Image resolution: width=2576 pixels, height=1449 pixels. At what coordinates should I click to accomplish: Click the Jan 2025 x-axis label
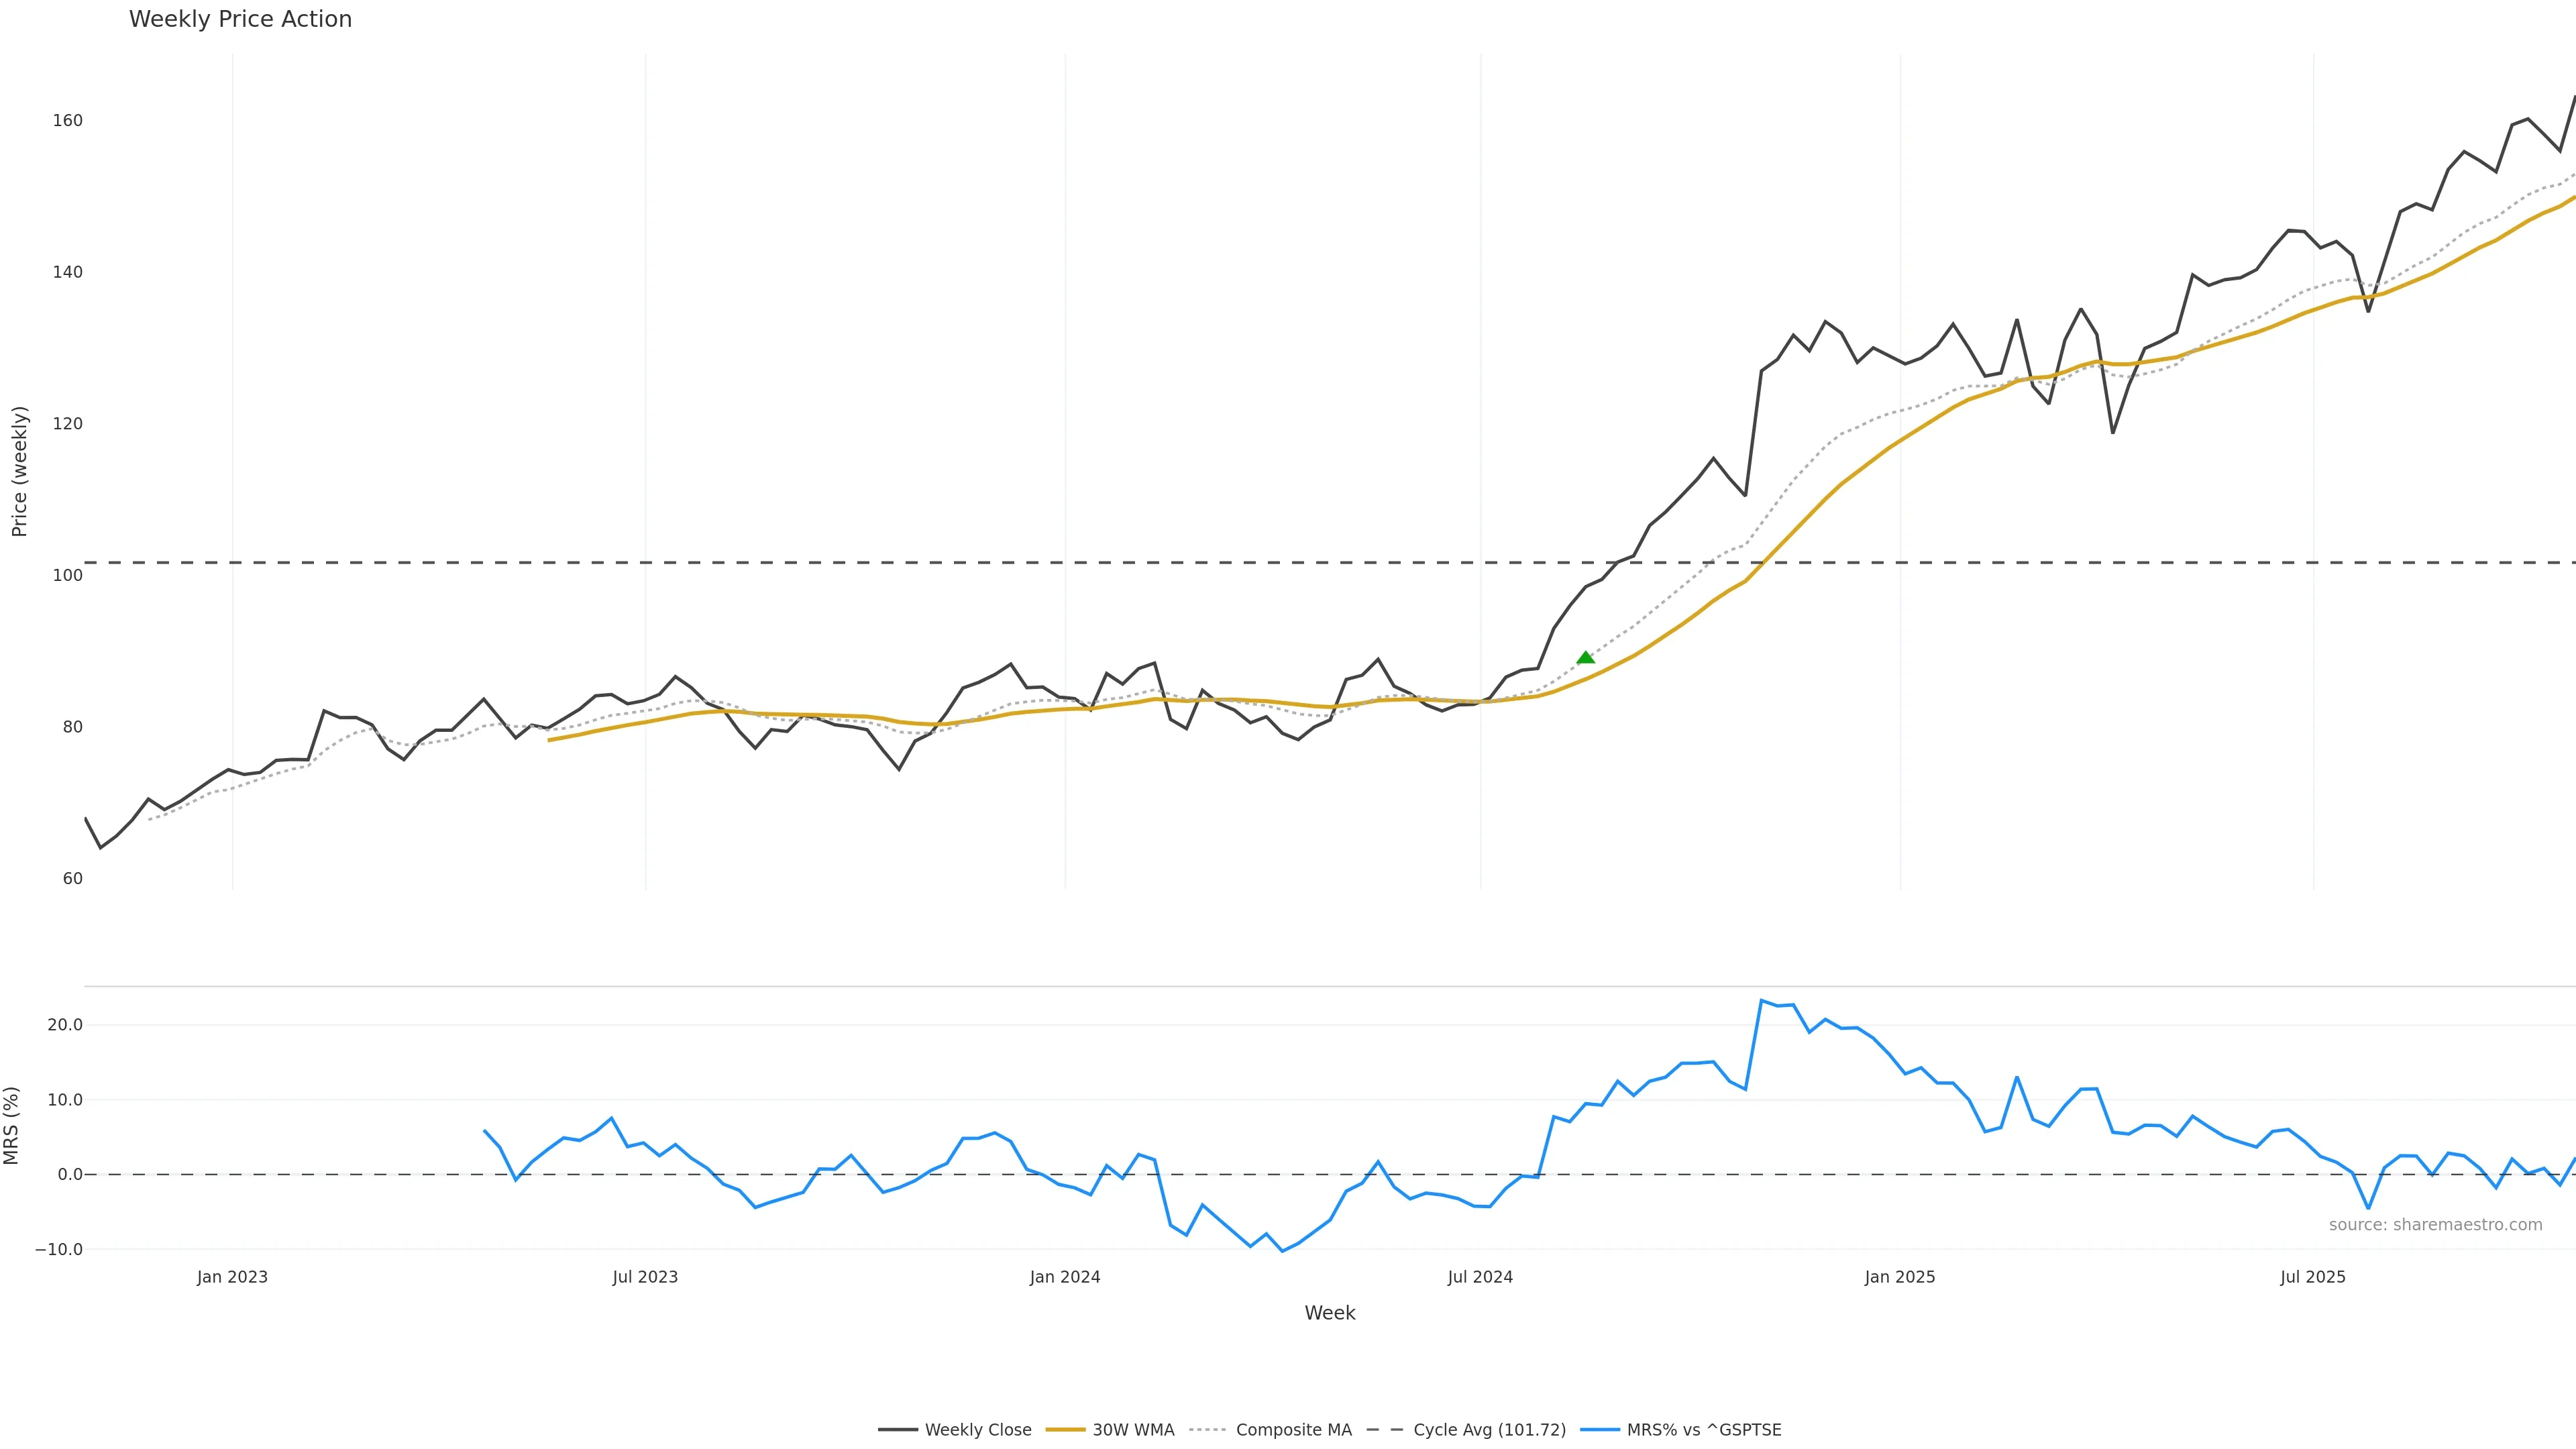coord(1900,1277)
